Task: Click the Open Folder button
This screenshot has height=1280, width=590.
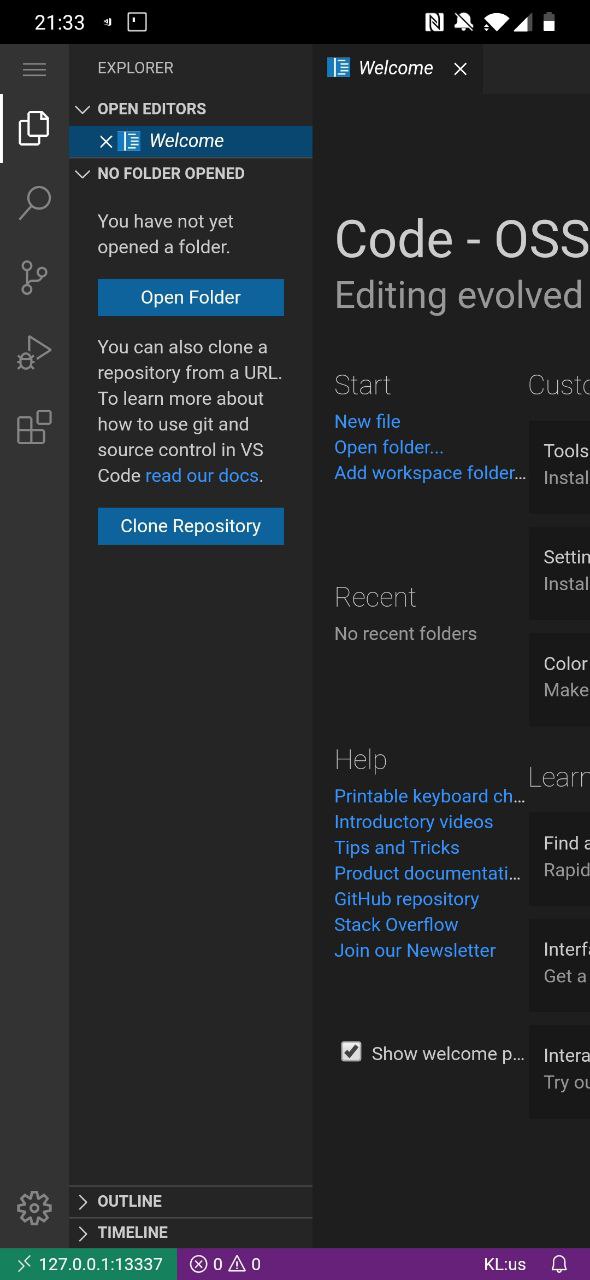Action: 191,298
